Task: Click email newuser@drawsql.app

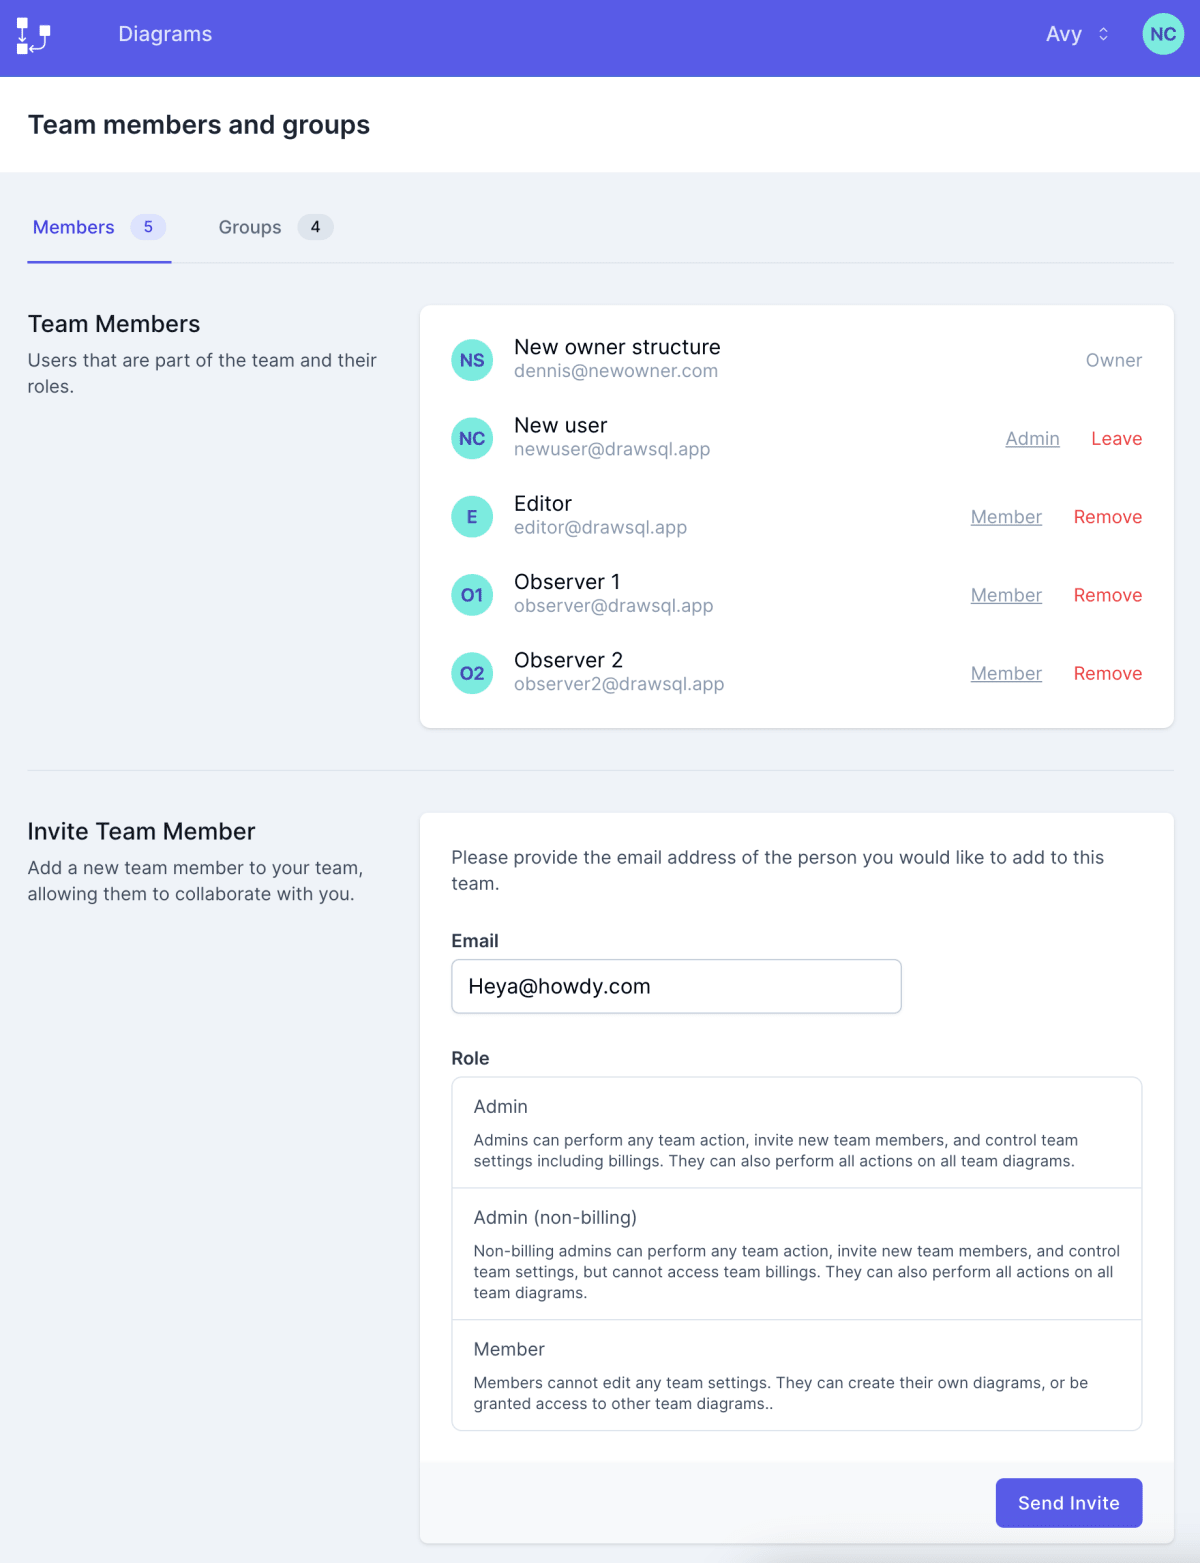Action: click(612, 449)
